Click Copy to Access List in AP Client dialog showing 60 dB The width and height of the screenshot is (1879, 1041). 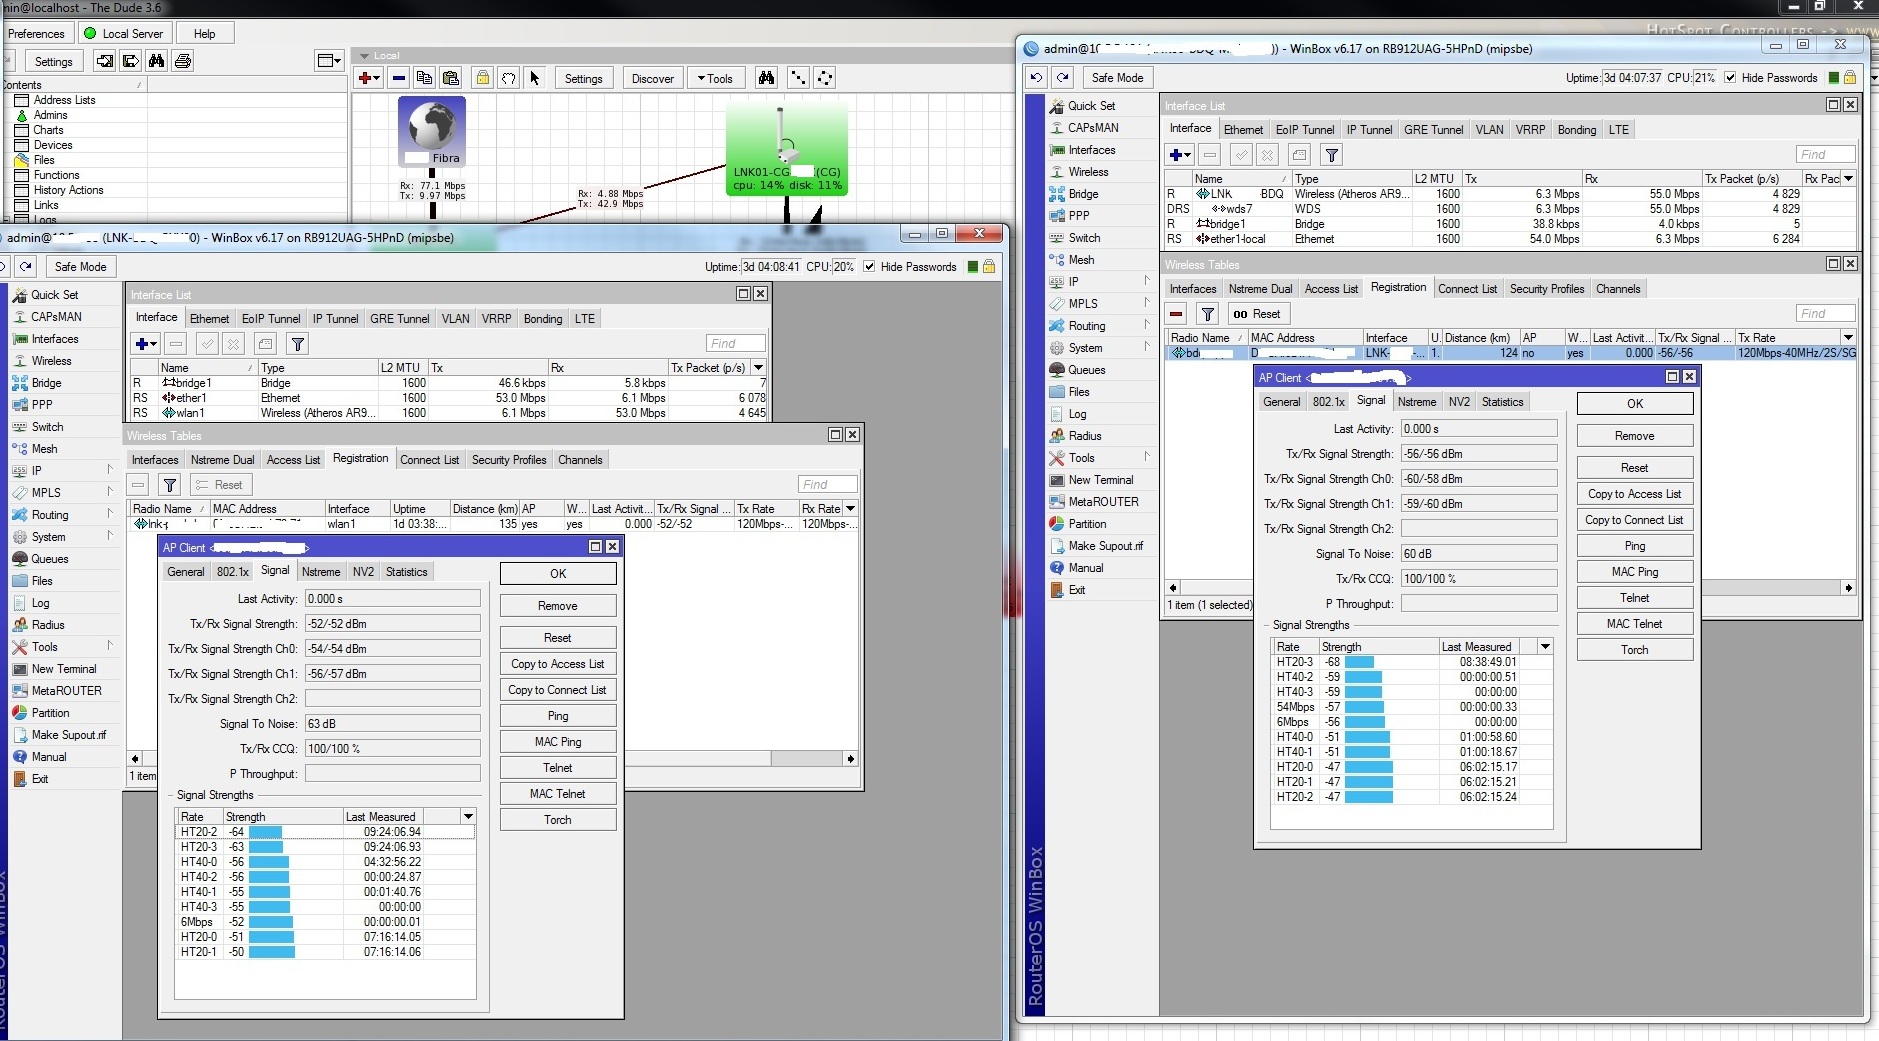click(x=1635, y=494)
